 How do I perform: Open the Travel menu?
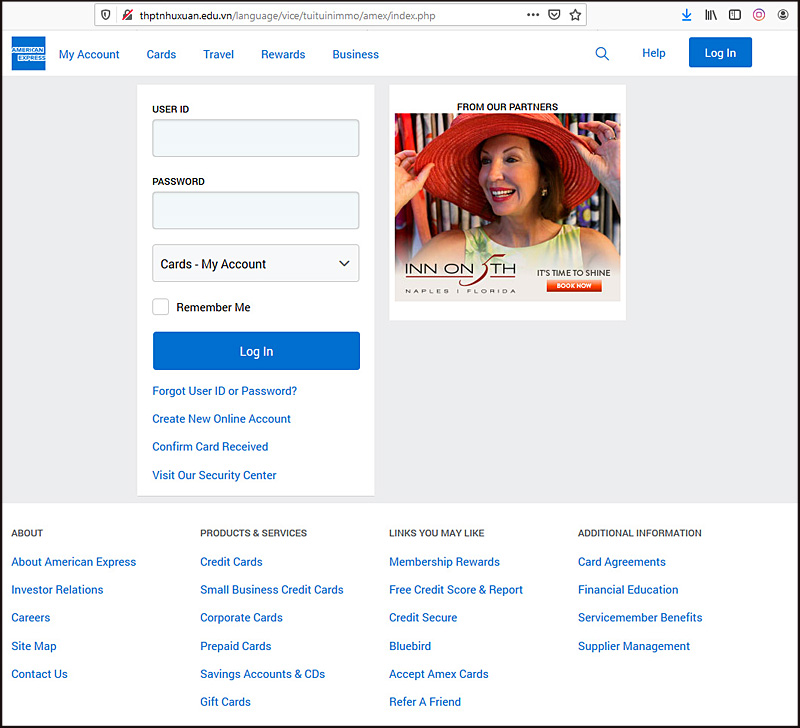tap(218, 54)
